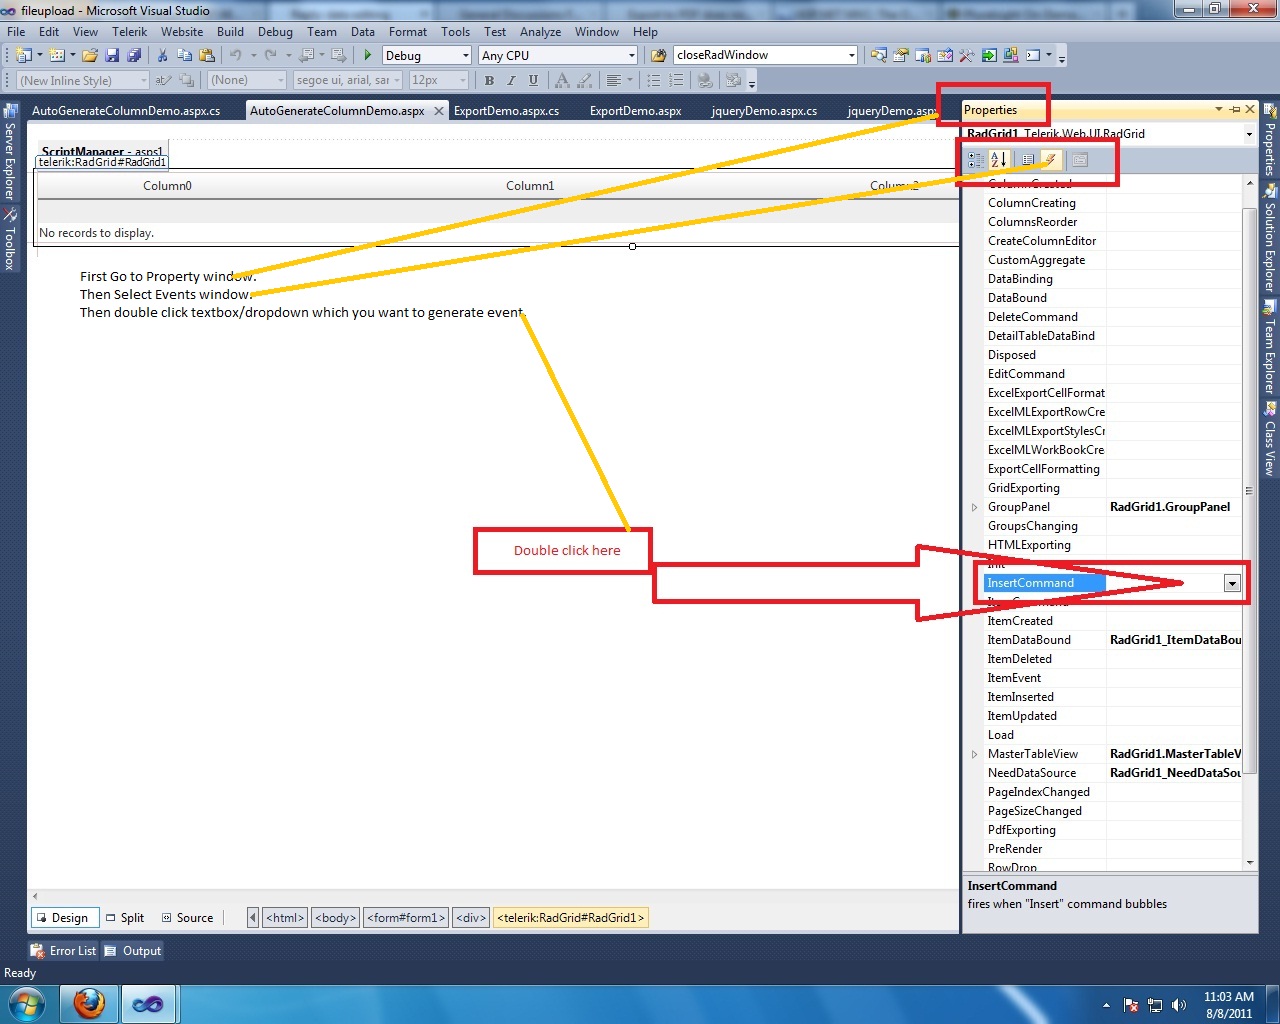The width and height of the screenshot is (1280, 1024).
Task: Save the current file with the floppy icon
Action: pos(112,56)
